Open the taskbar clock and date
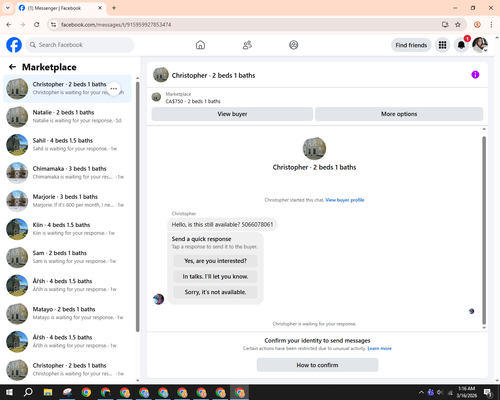The width and height of the screenshot is (500, 400). (x=466, y=392)
